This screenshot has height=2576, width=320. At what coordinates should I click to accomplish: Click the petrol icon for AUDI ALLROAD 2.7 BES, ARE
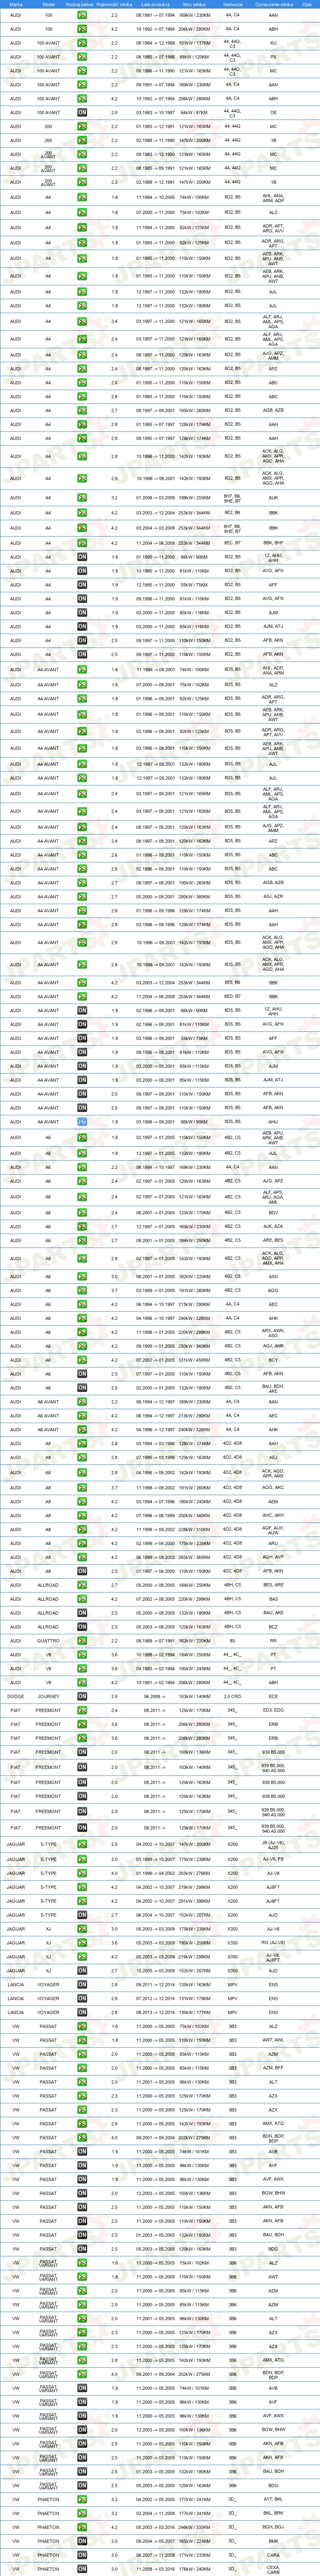82,1586
